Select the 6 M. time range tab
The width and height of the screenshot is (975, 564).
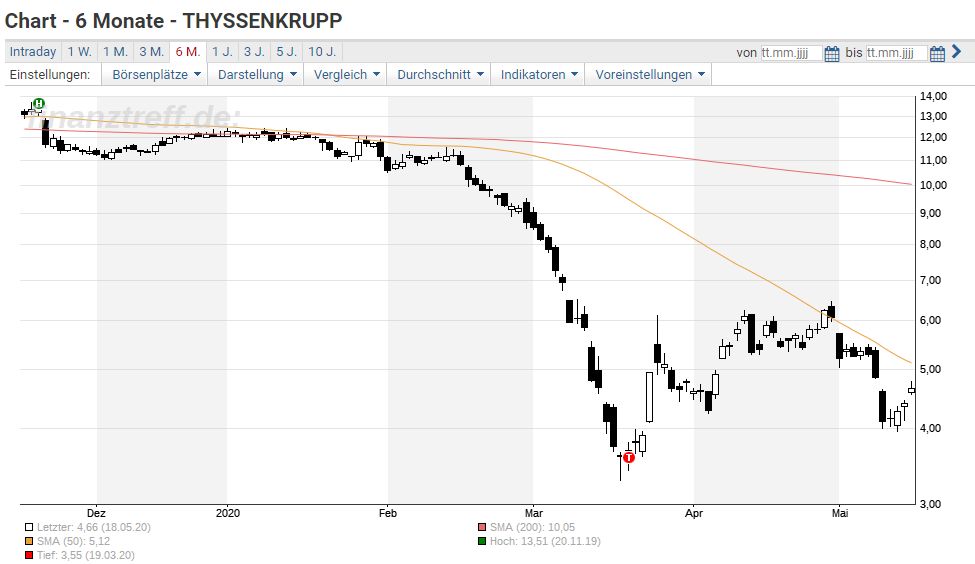tap(188, 52)
